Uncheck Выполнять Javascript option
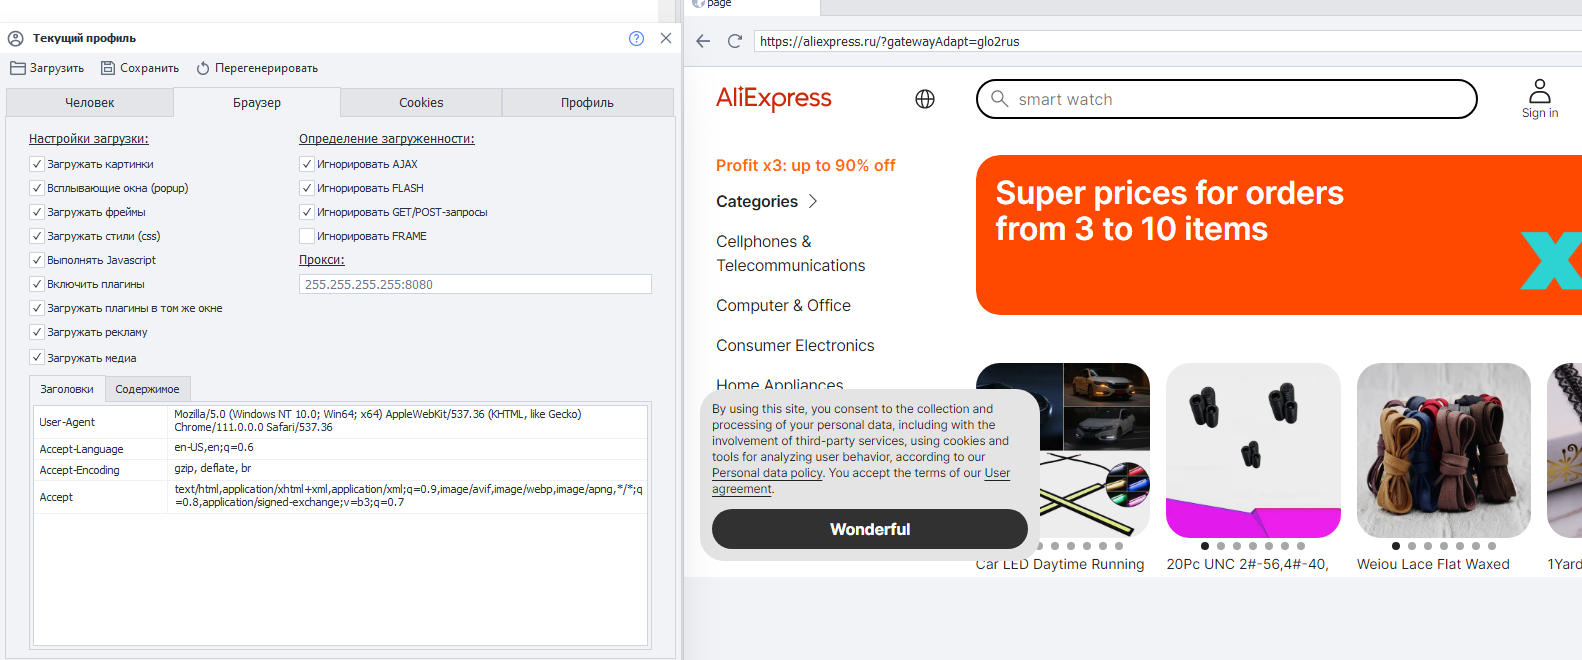This screenshot has width=1582, height=660. 37,260
